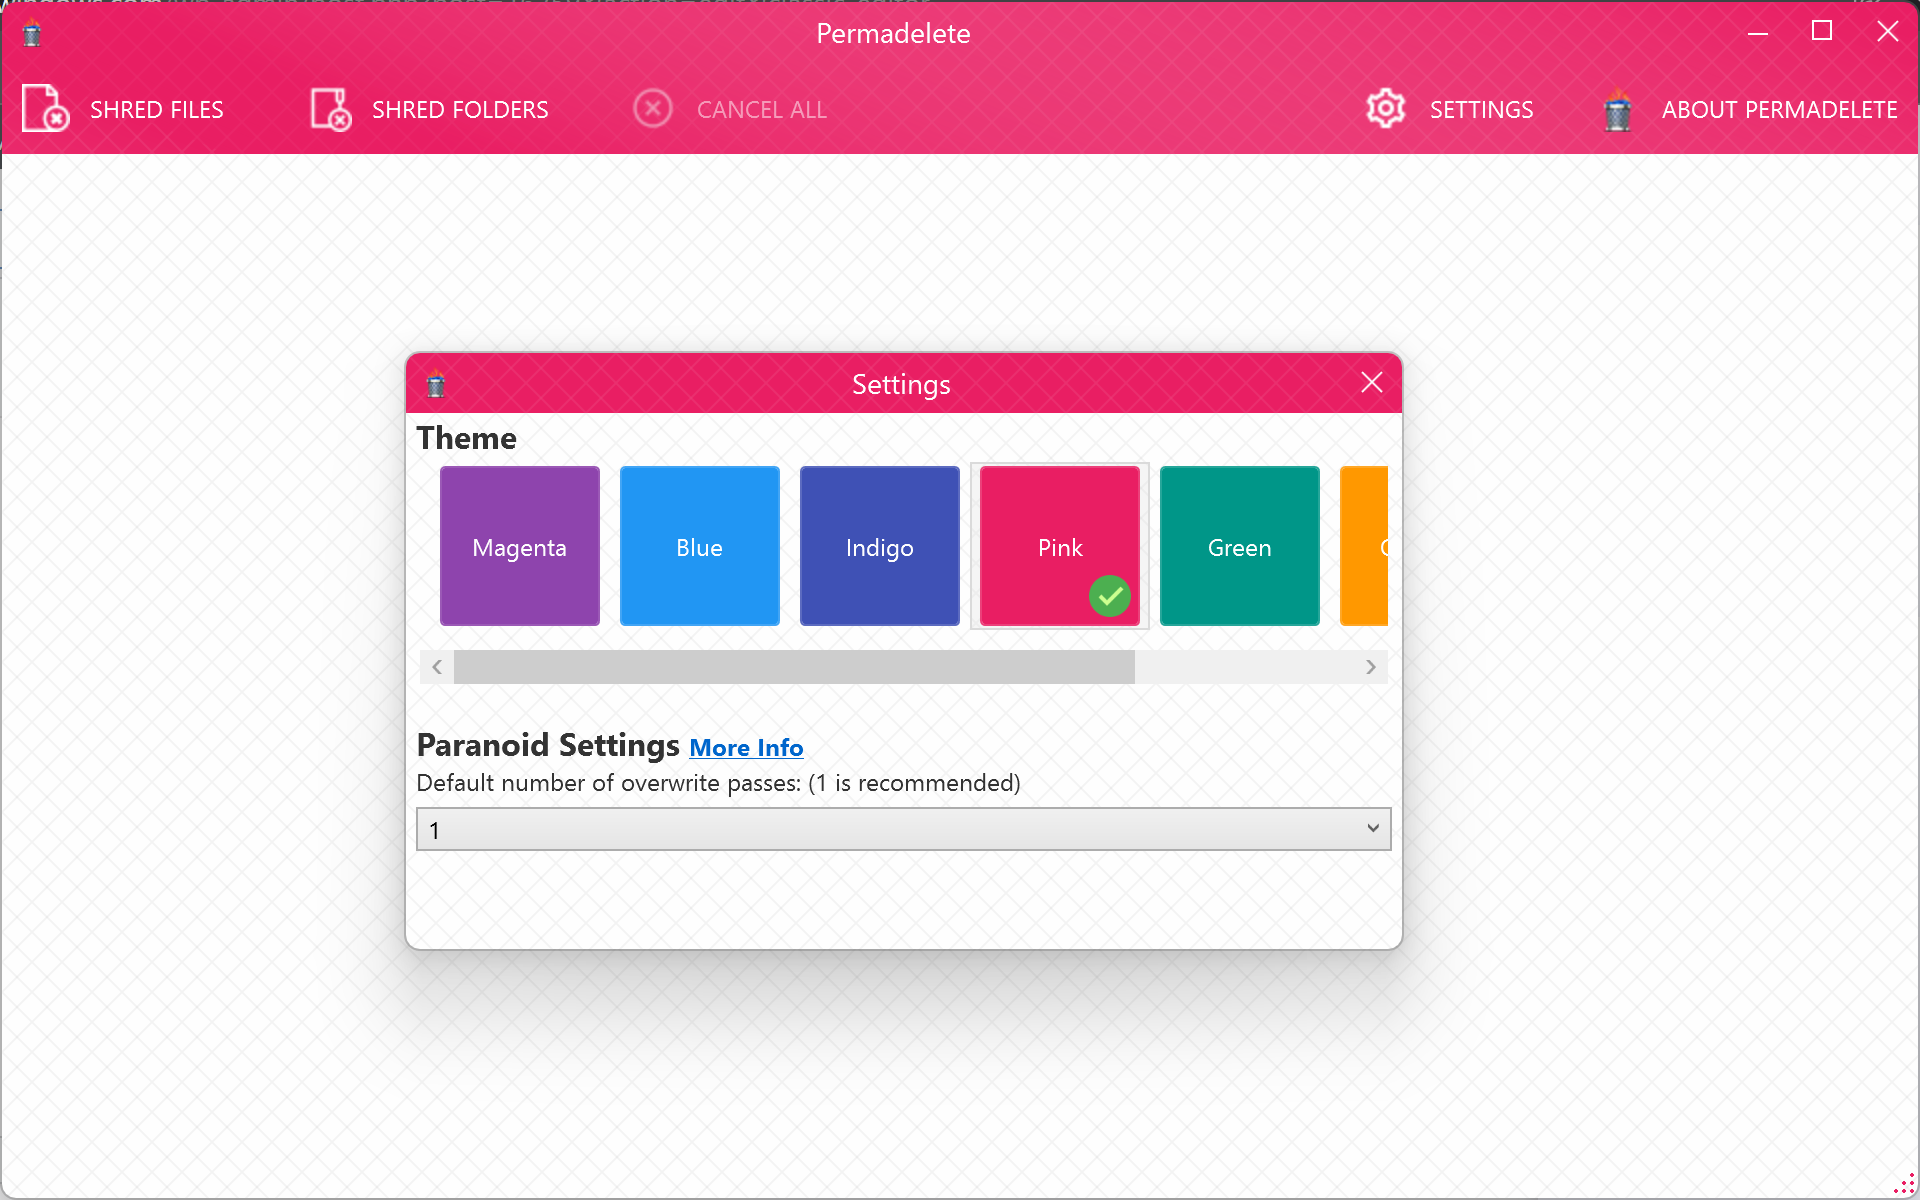Click the Paranoid Settings heading

point(548,745)
